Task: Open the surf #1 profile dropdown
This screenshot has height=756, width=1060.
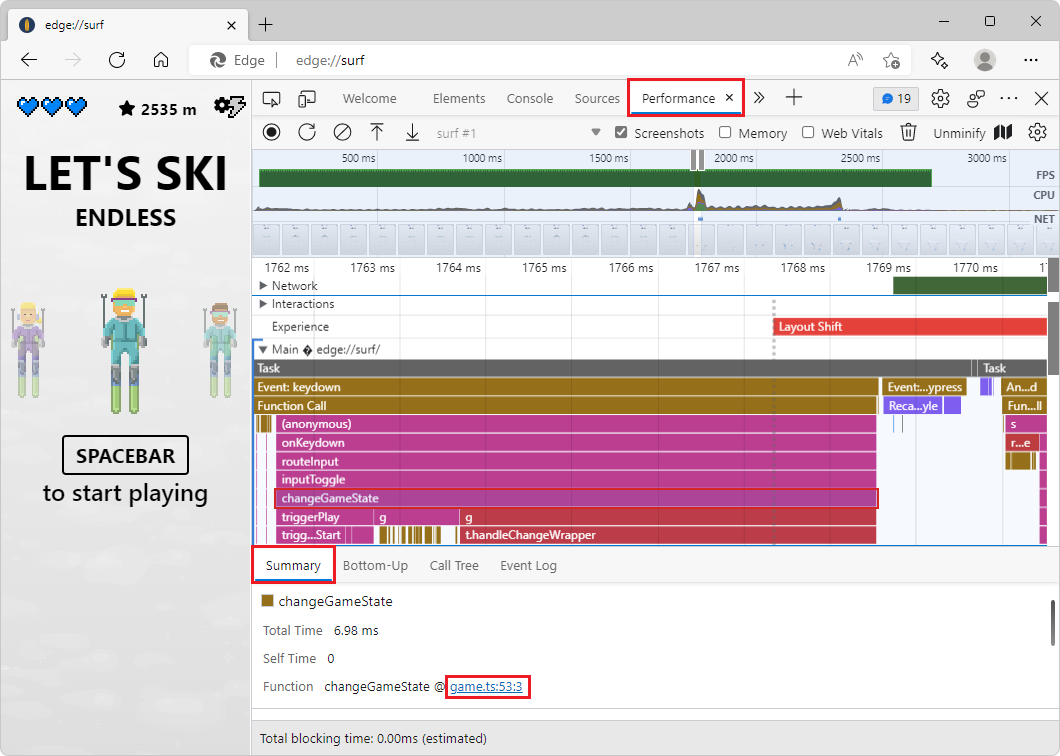Action: tap(596, 132)
